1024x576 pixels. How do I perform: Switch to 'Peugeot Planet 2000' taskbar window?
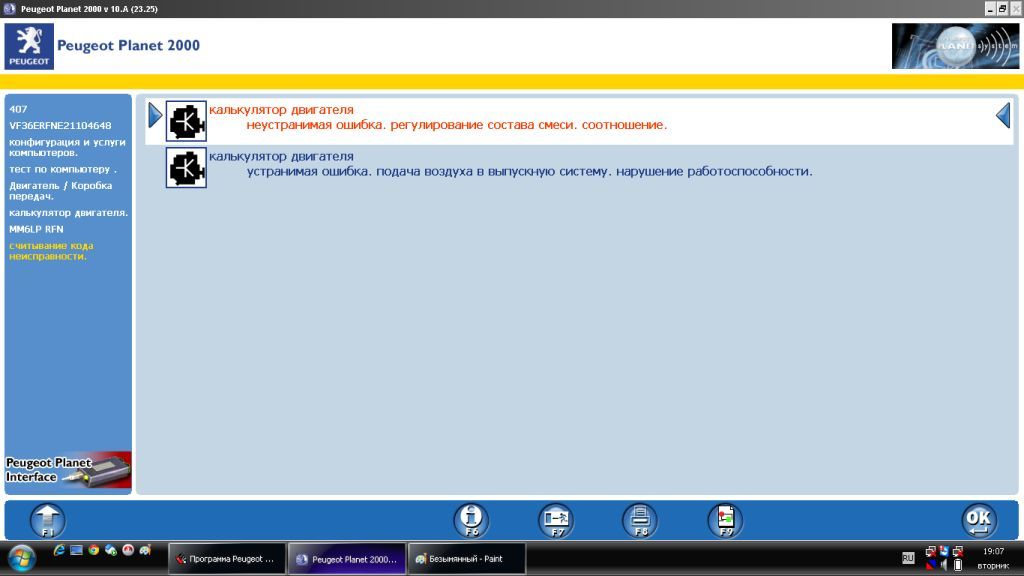347,559
